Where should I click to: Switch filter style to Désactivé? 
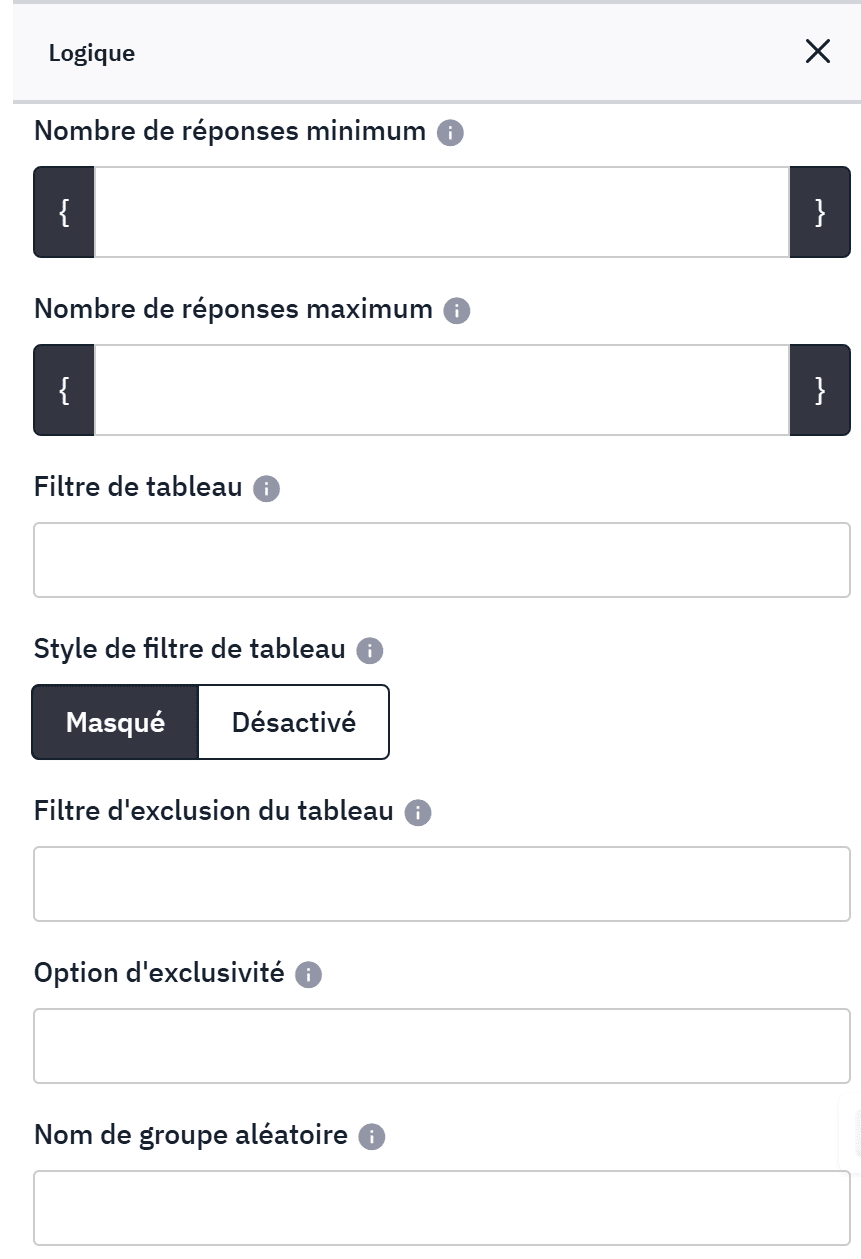coord(293,722)
